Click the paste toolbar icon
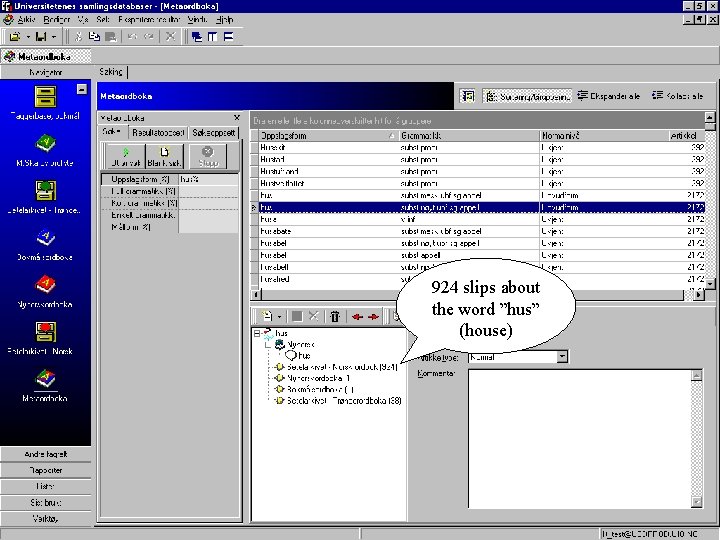Viewport: 720px width, 540px height. tap(110, 36)
